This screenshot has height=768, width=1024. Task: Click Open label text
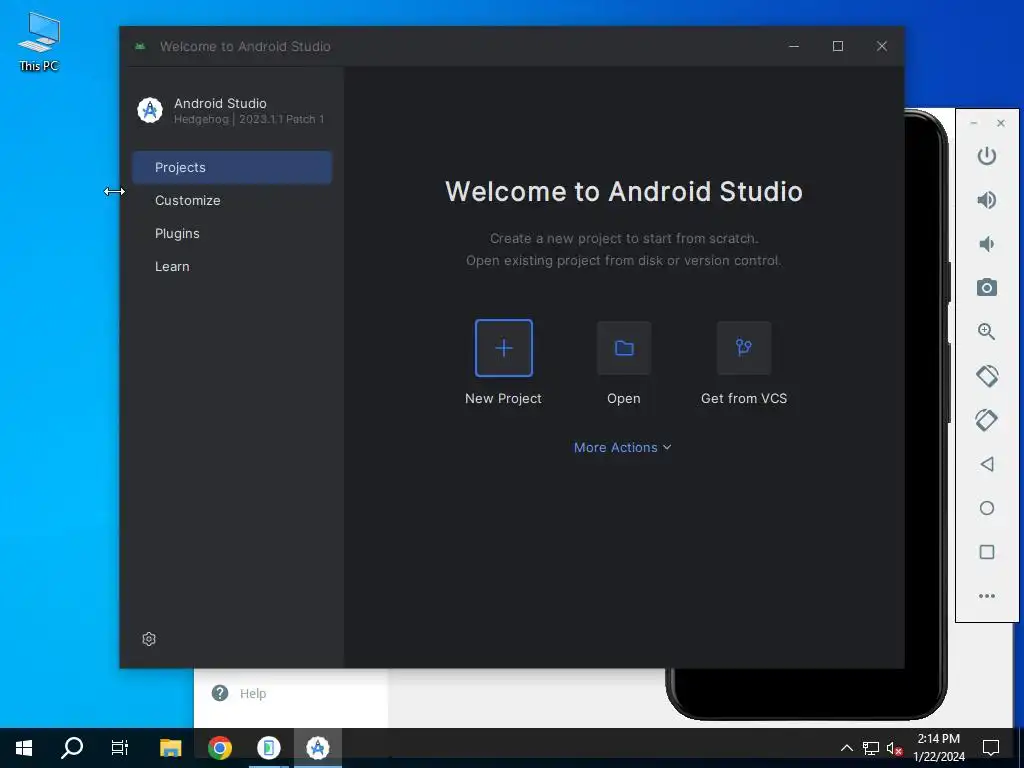(624, 398)
